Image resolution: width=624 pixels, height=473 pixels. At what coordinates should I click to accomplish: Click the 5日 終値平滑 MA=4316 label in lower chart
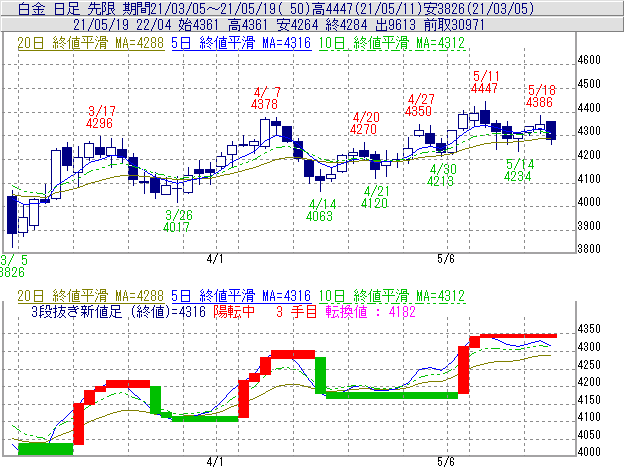click(241, 296)
